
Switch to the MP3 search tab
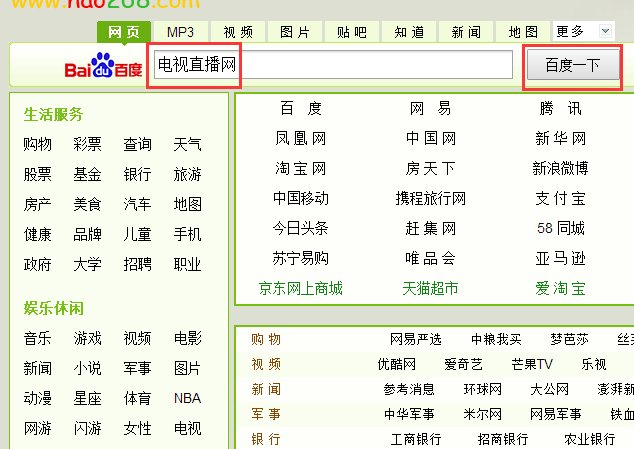coord(180,32)
